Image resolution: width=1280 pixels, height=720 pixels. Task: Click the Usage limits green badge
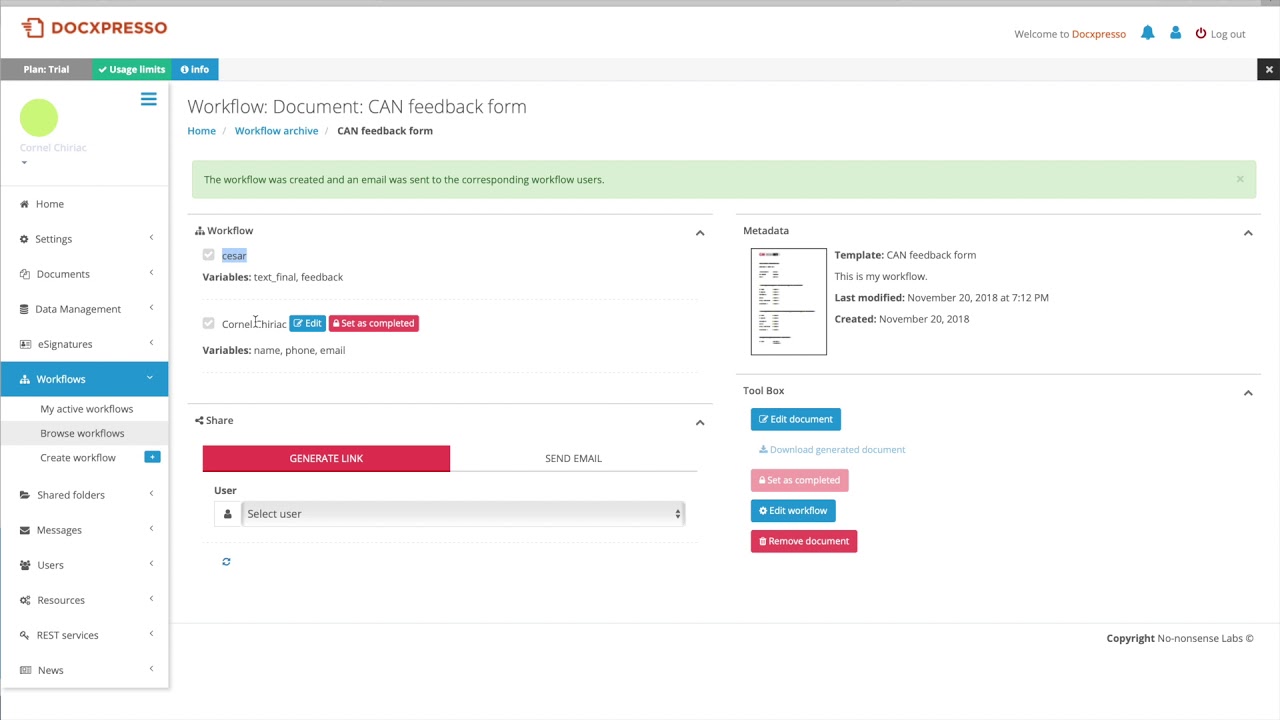(x=132, y=69)
